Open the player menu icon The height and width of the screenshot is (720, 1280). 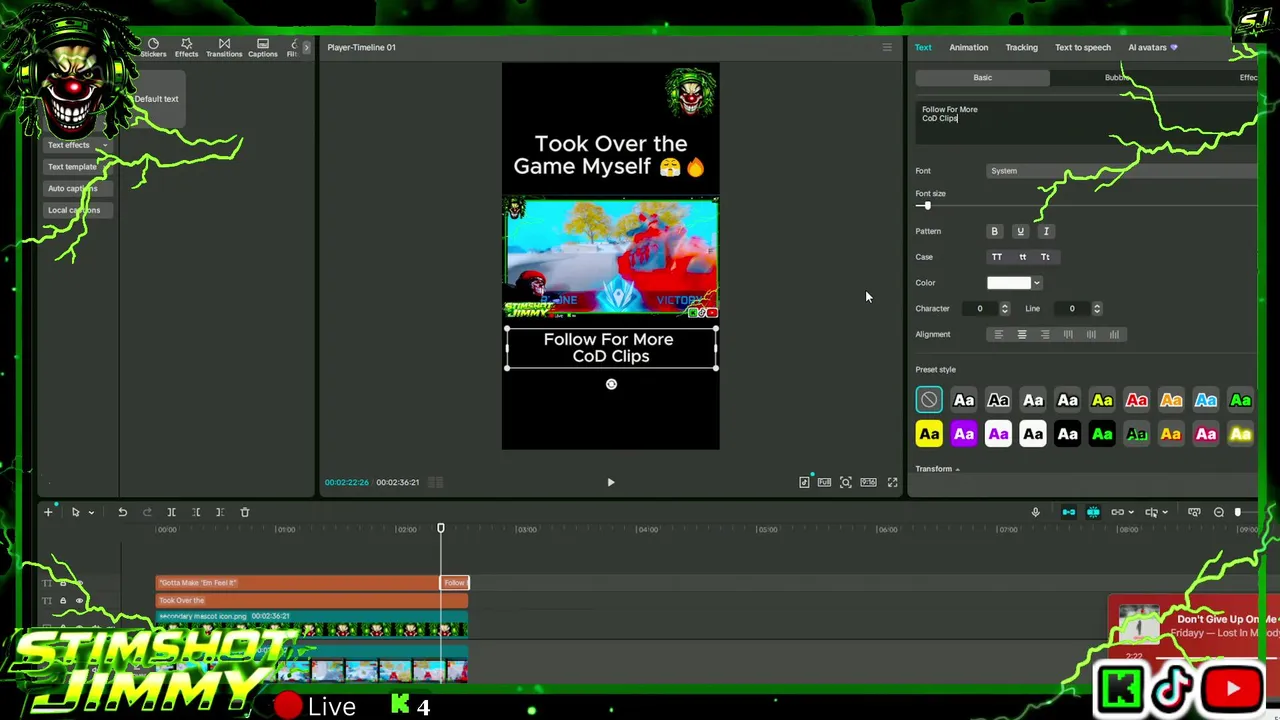click(x=886, y=47)
